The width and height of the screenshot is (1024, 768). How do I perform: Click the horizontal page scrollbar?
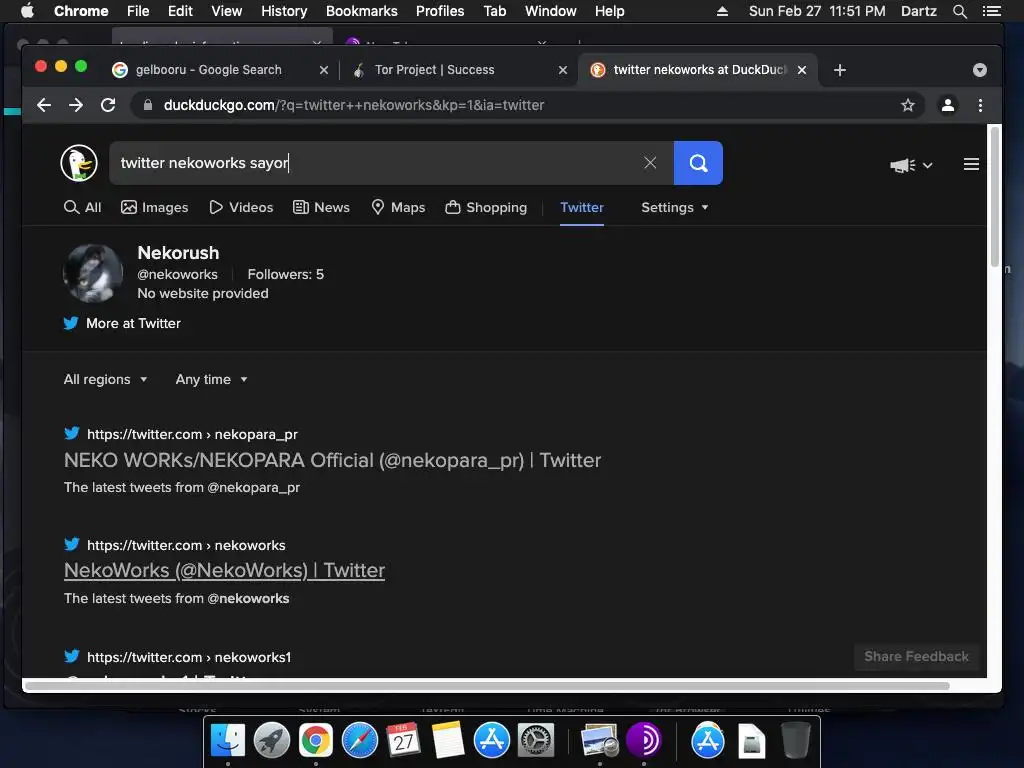[487, 686]
